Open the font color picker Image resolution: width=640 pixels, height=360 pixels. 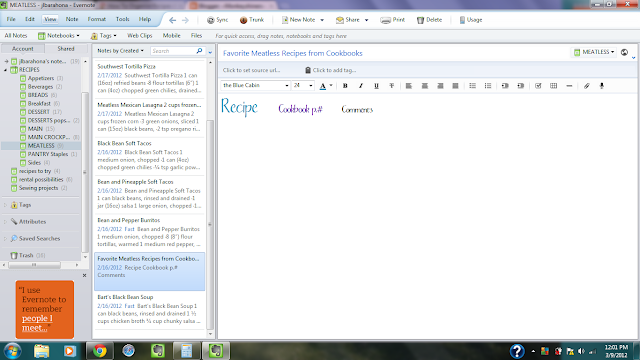pos(323,86)
